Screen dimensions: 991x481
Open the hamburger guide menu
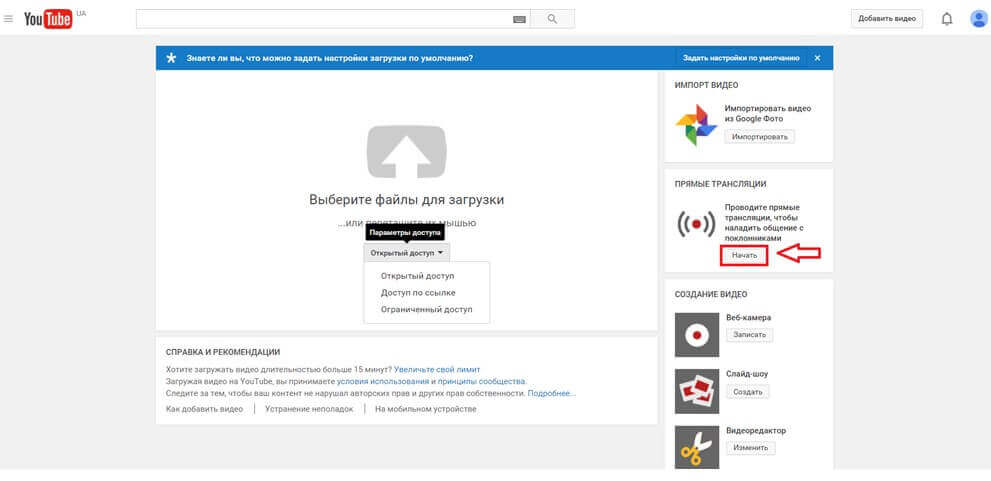coord(9,19)
